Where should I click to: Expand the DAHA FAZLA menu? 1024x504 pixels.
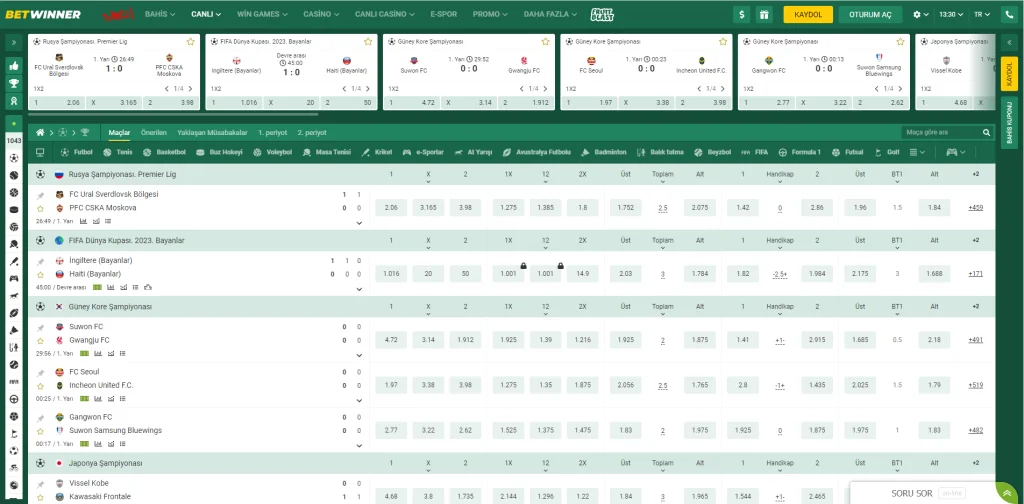click(551, 14)
